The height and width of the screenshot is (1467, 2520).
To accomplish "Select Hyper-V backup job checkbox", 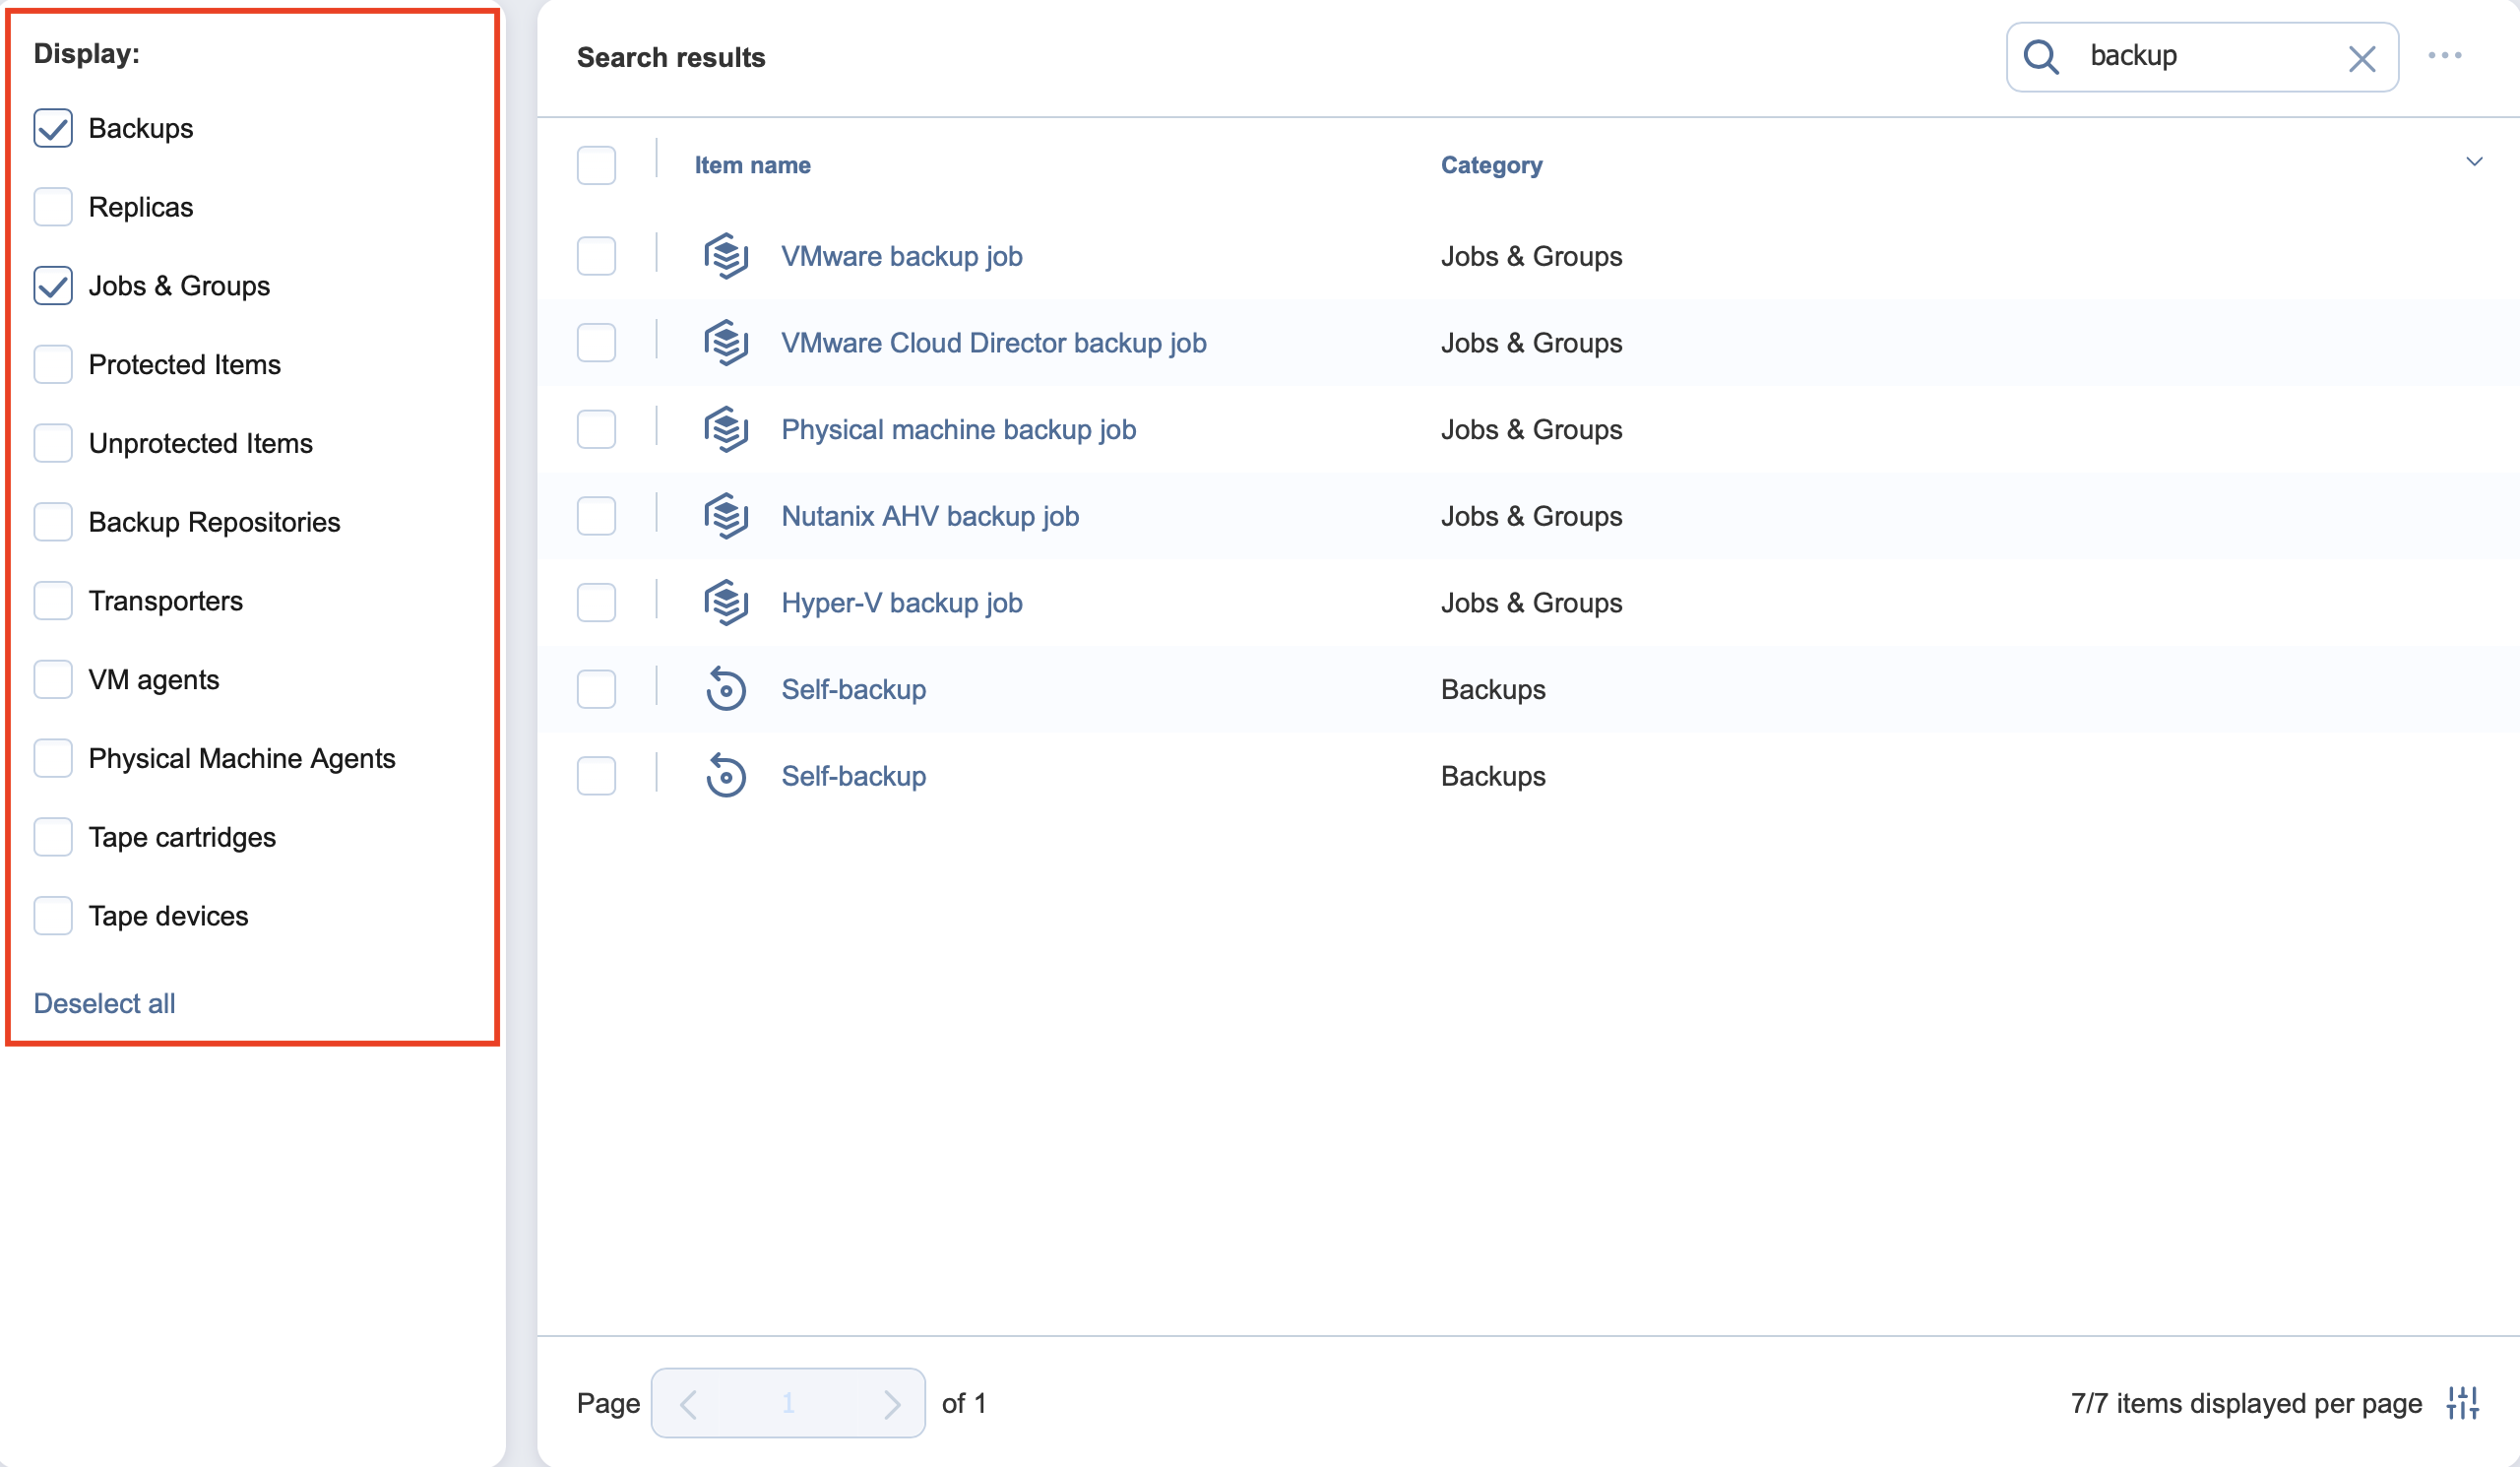I will (596, 603).
